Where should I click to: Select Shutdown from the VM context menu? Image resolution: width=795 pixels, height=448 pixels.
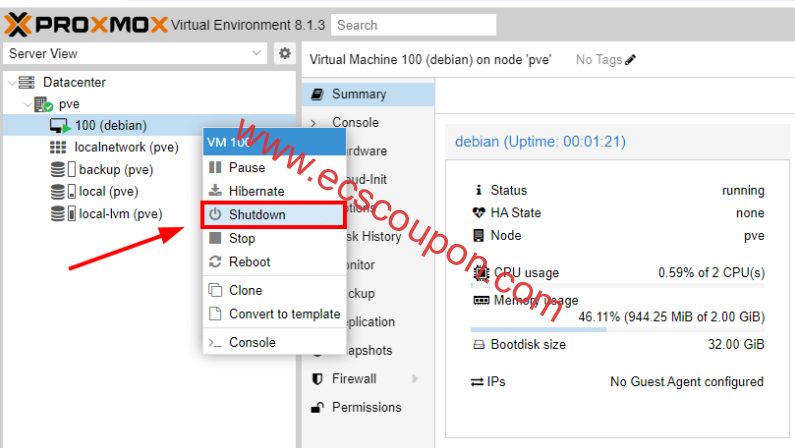pyautogui.click(x=256, y=214)
